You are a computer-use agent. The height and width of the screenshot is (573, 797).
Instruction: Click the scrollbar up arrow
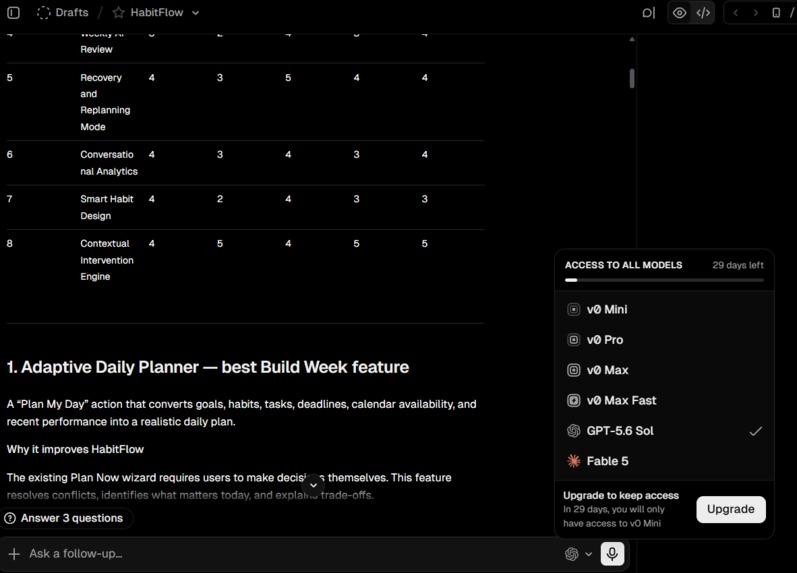point(632,39)
